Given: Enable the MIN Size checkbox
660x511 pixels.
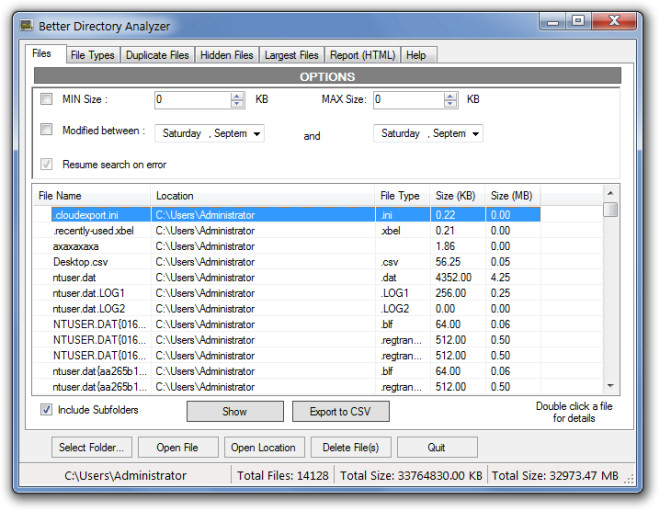Looking at the screenshot, I should pyautogui.click(x=46, y=99).
